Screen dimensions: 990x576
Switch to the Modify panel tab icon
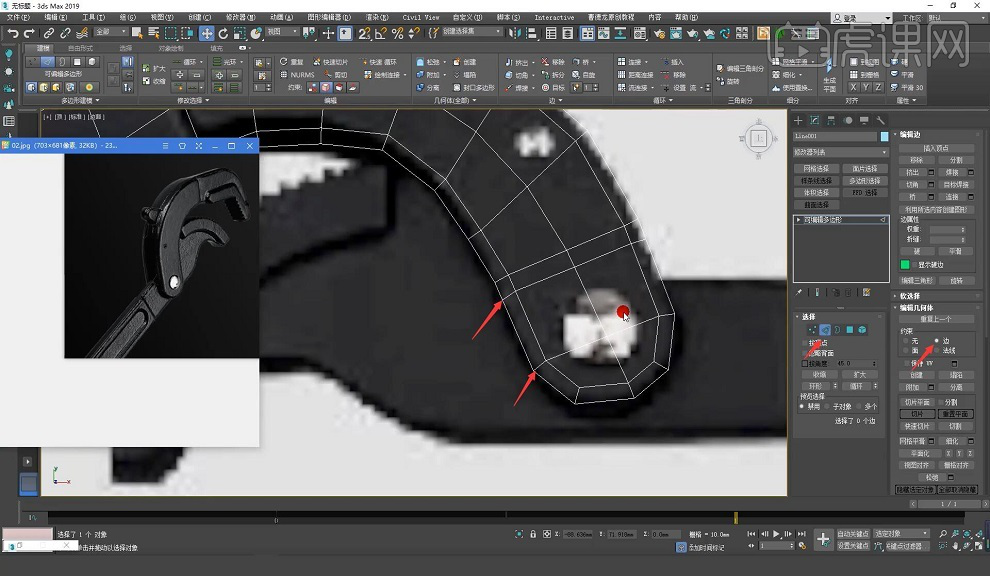click(x=814, y=120)
